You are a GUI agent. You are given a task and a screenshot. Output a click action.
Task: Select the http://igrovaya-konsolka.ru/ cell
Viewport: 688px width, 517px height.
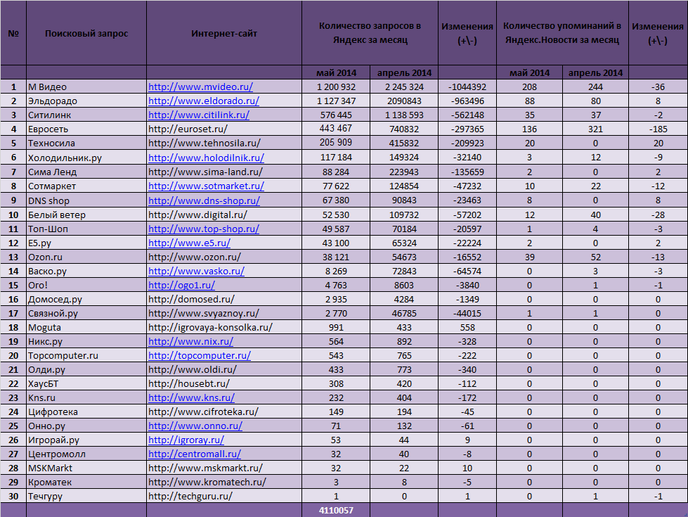pos(224,327)
